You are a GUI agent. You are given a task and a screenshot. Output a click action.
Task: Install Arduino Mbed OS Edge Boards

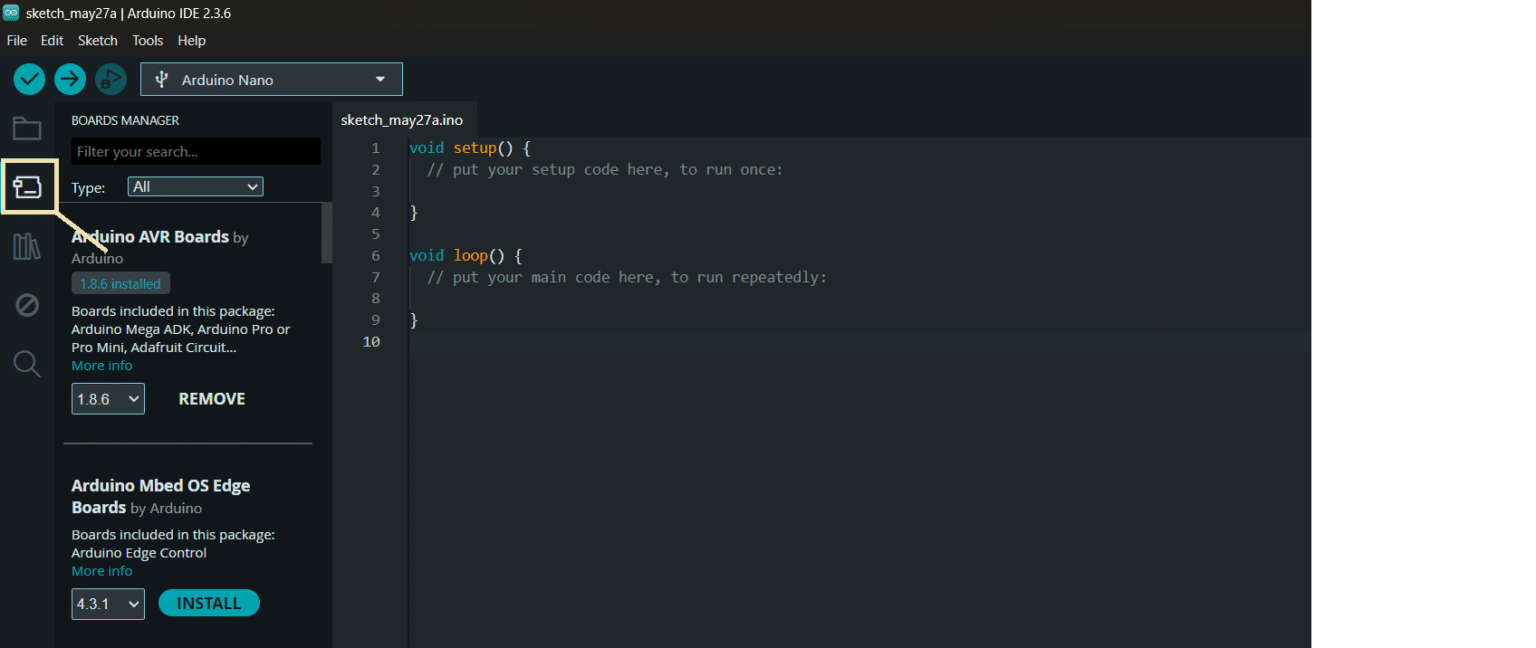[x=208, y=603]
